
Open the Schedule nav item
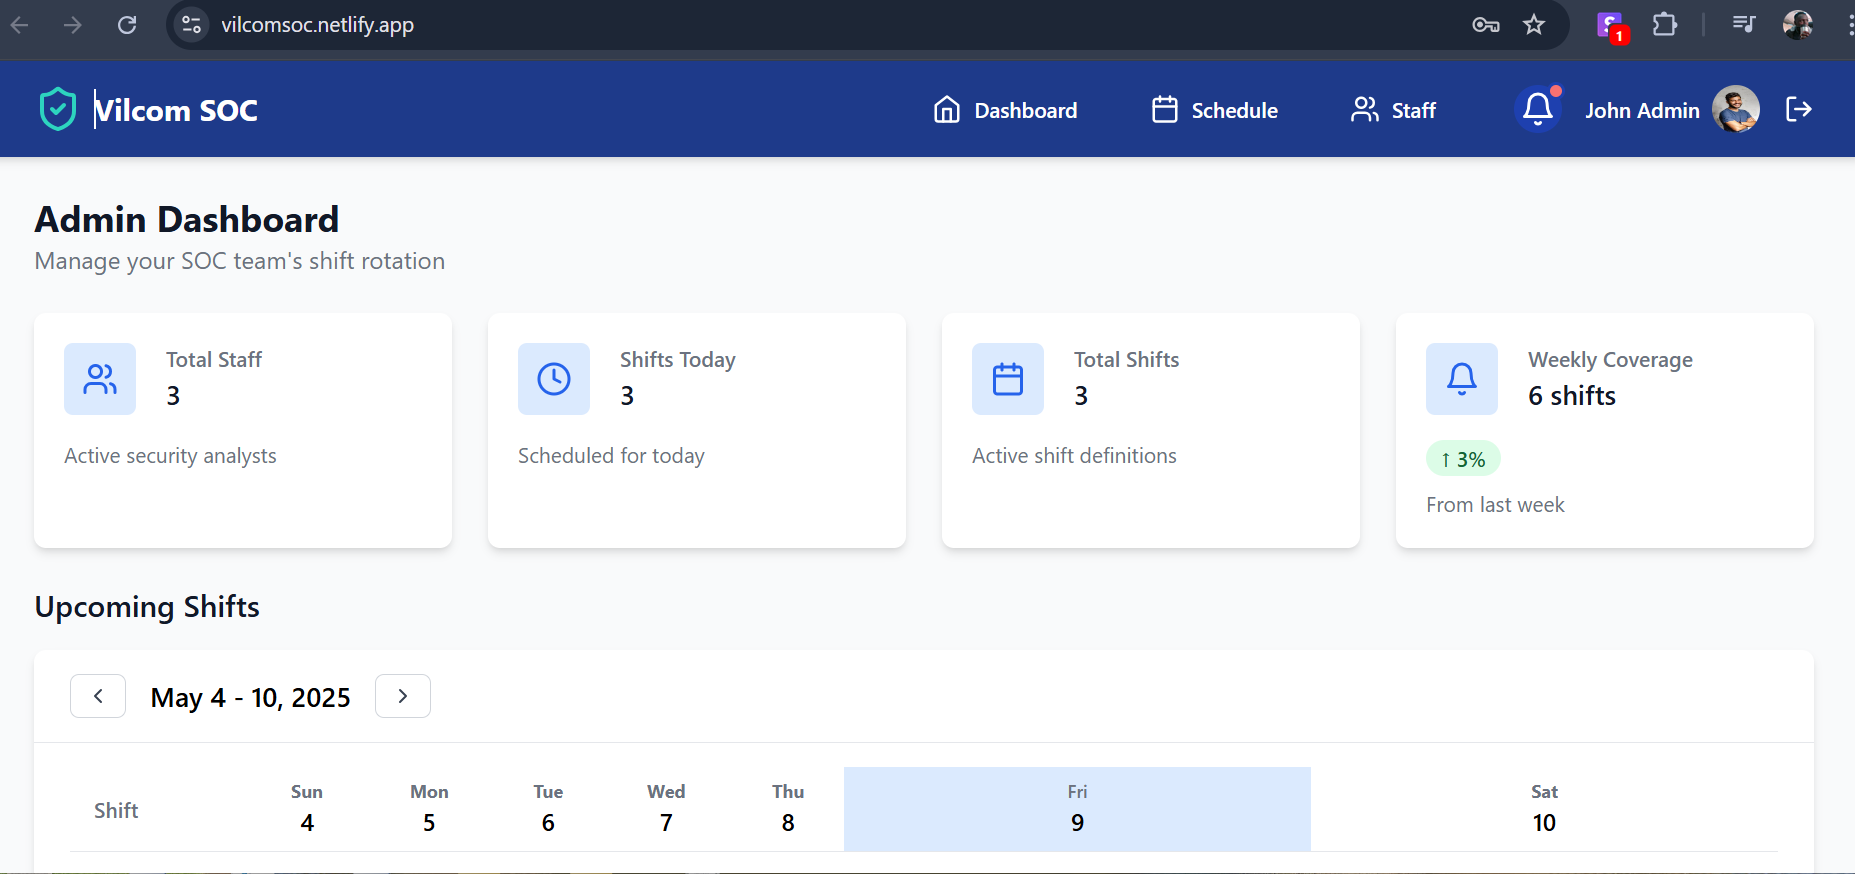(1215, 110)
